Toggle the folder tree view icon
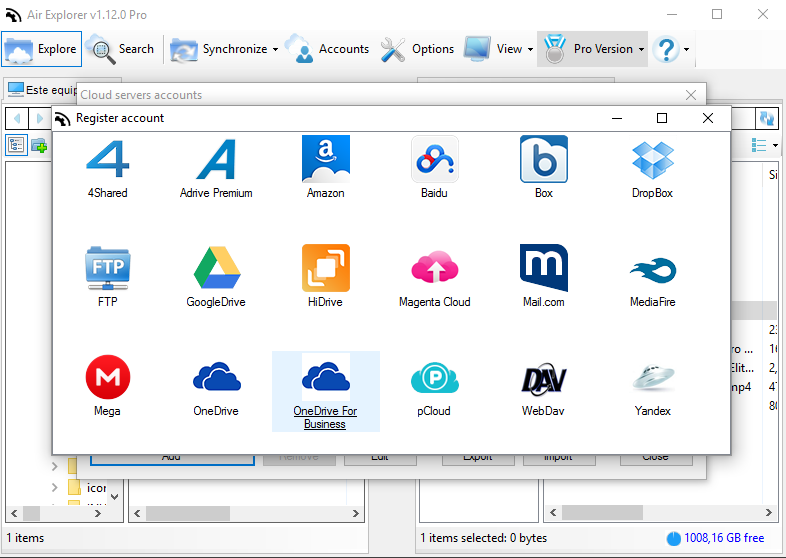The width and height of the screenshot is (786, 558). (x=16, y=145)
